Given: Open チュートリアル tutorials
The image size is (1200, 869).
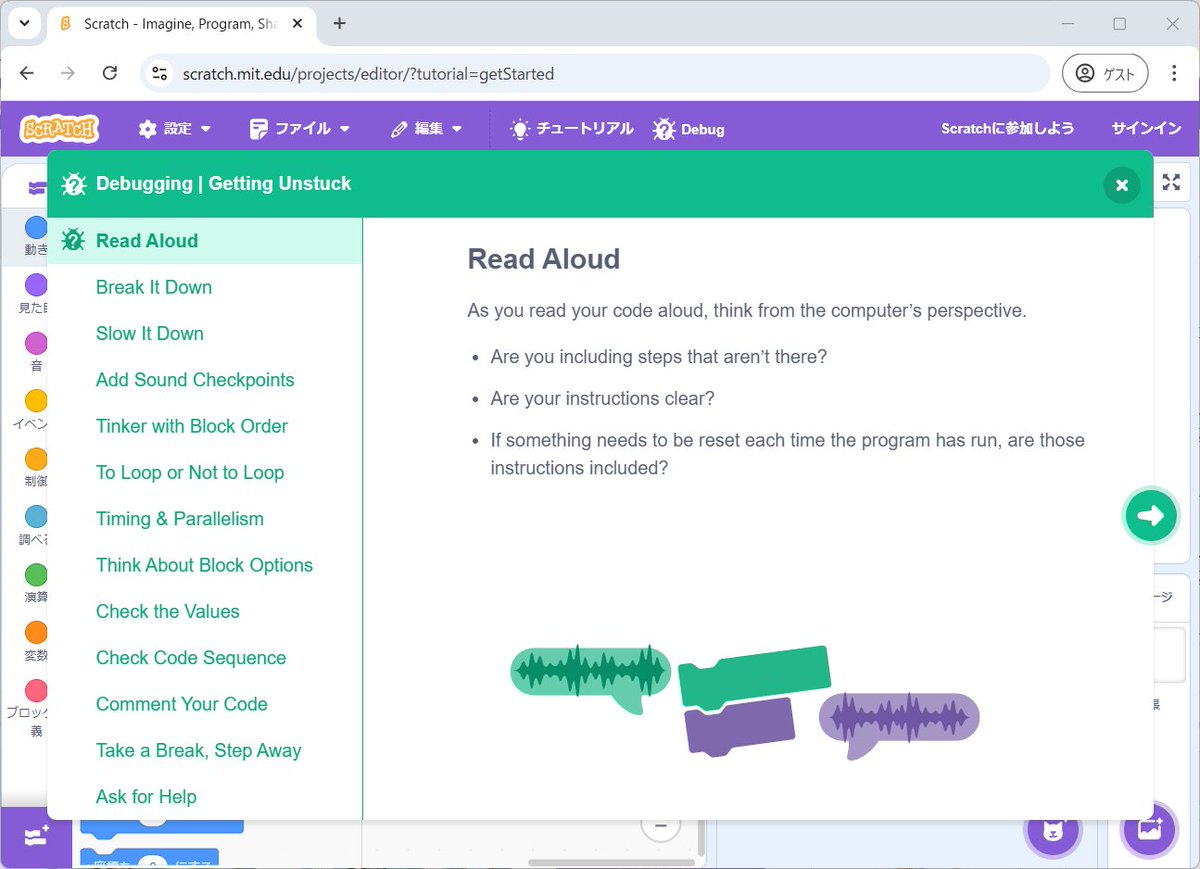Looking at the screenshot, I should coord(572,128).
